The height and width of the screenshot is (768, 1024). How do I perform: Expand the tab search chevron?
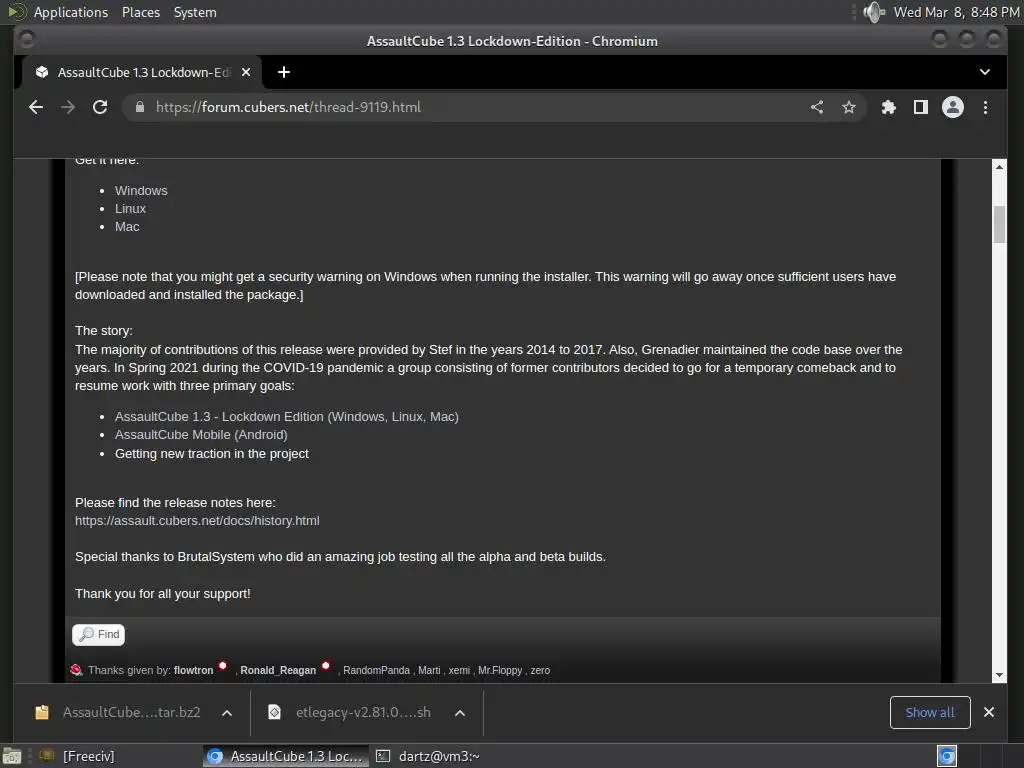(x=985, y=72)
